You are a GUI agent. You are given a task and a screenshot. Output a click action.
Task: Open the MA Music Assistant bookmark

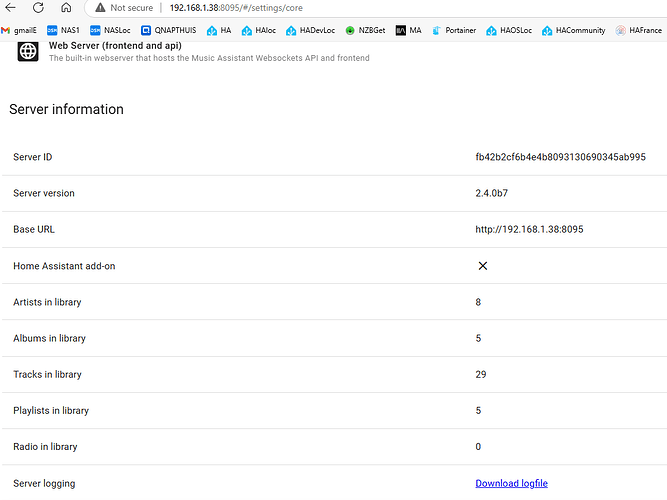click(x=408, y=30)
